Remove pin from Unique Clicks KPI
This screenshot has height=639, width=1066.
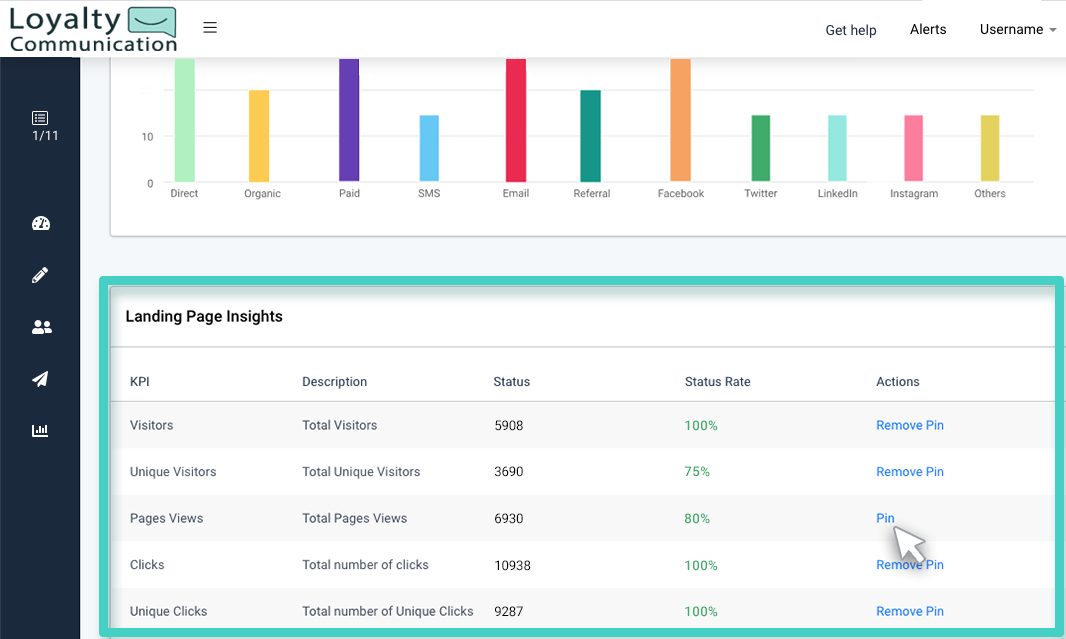[x=909, y=611]
